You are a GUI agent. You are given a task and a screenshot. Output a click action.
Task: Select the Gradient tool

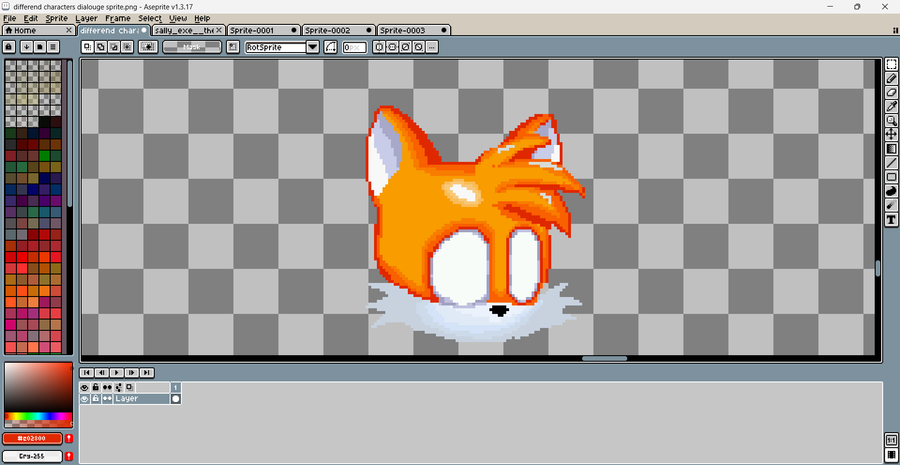891,149
